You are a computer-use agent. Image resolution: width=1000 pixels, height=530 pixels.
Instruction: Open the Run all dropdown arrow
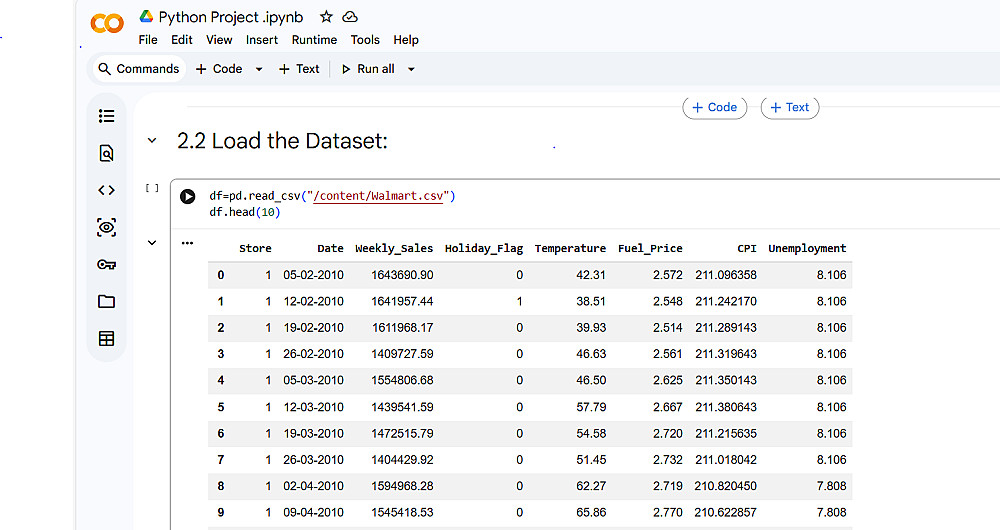click(x=411, y=69)
